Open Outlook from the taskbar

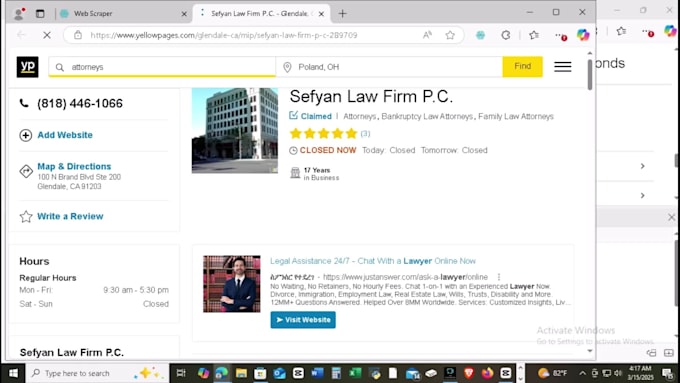(279, 373)
